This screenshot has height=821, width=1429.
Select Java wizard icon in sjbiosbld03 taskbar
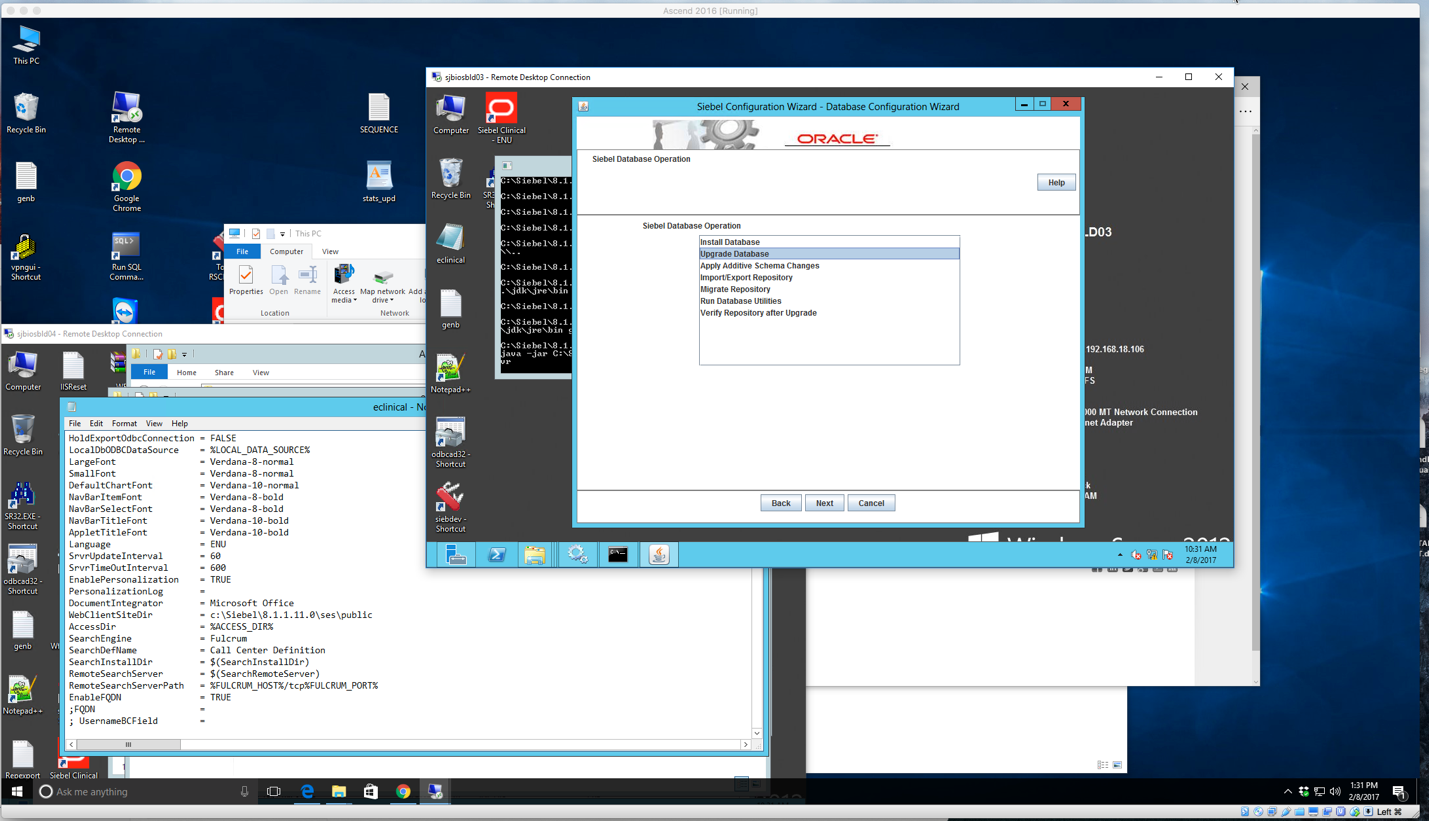659,555
